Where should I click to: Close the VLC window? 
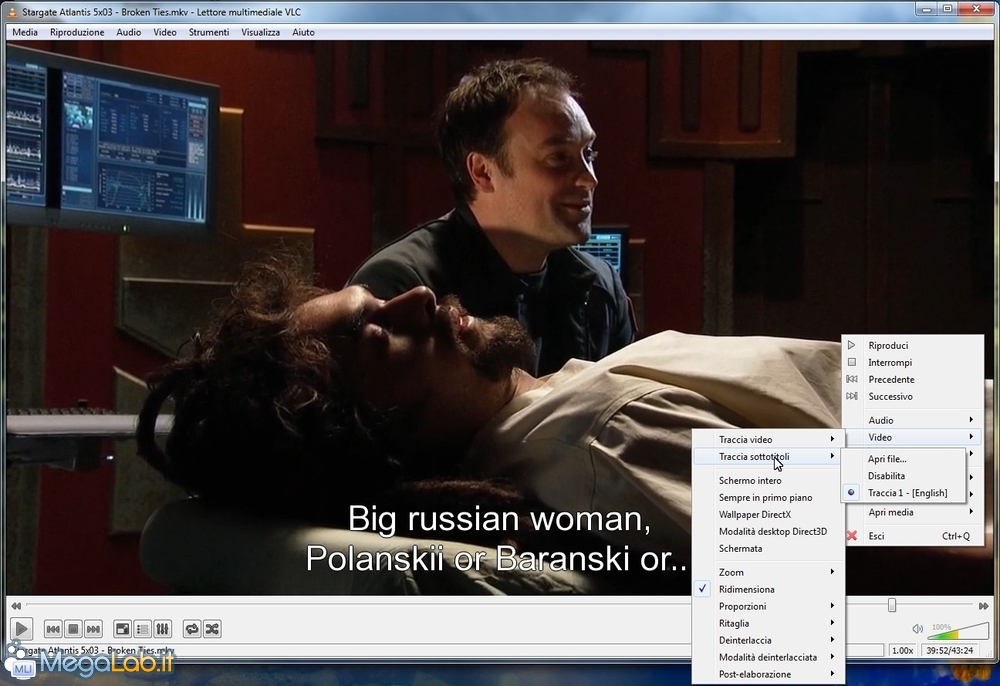click(976, 9)
